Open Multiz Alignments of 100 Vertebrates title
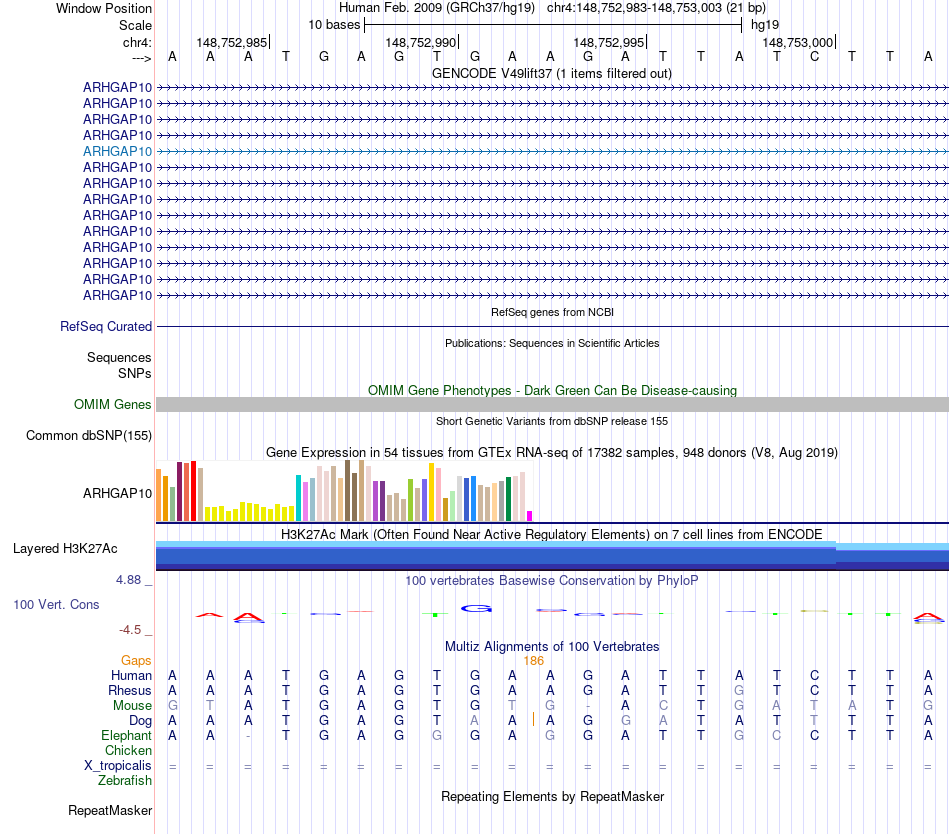This screenshot has height=834, width=950. pos(552,646)
